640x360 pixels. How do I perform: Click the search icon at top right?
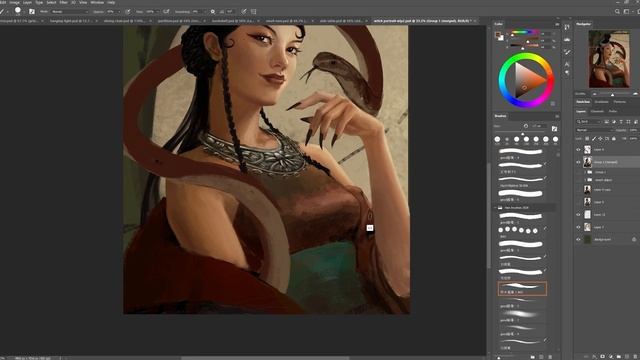point(617,11)
